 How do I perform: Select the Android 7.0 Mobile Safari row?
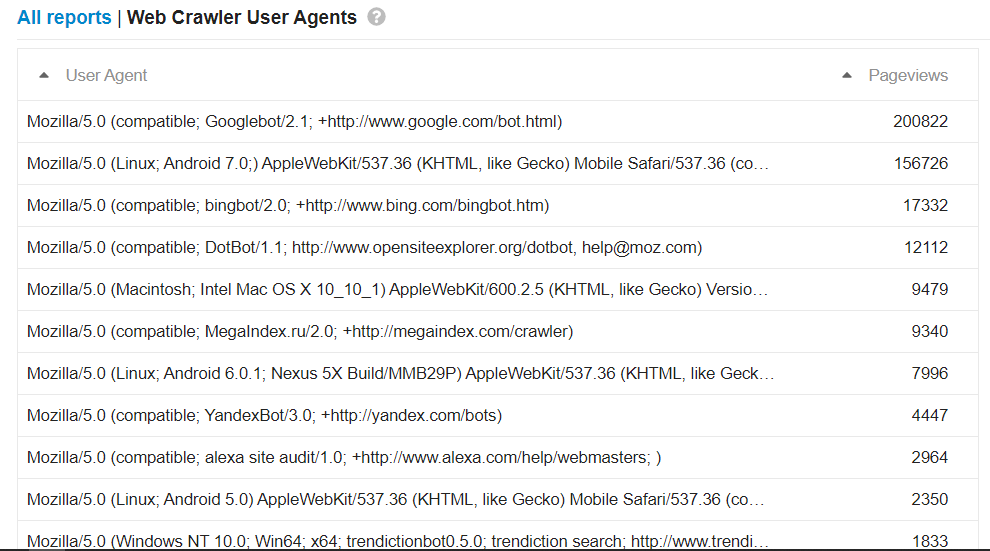pos(498,163)
